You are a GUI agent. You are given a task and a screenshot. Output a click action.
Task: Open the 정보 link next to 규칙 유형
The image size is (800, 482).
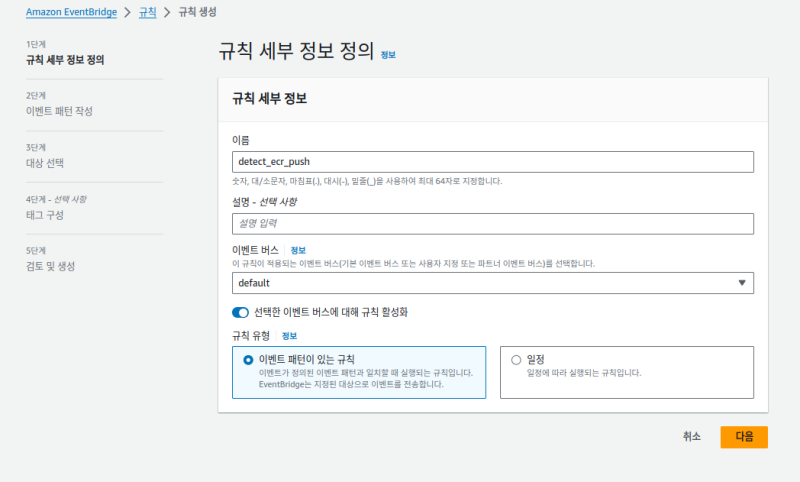point(289,336)
